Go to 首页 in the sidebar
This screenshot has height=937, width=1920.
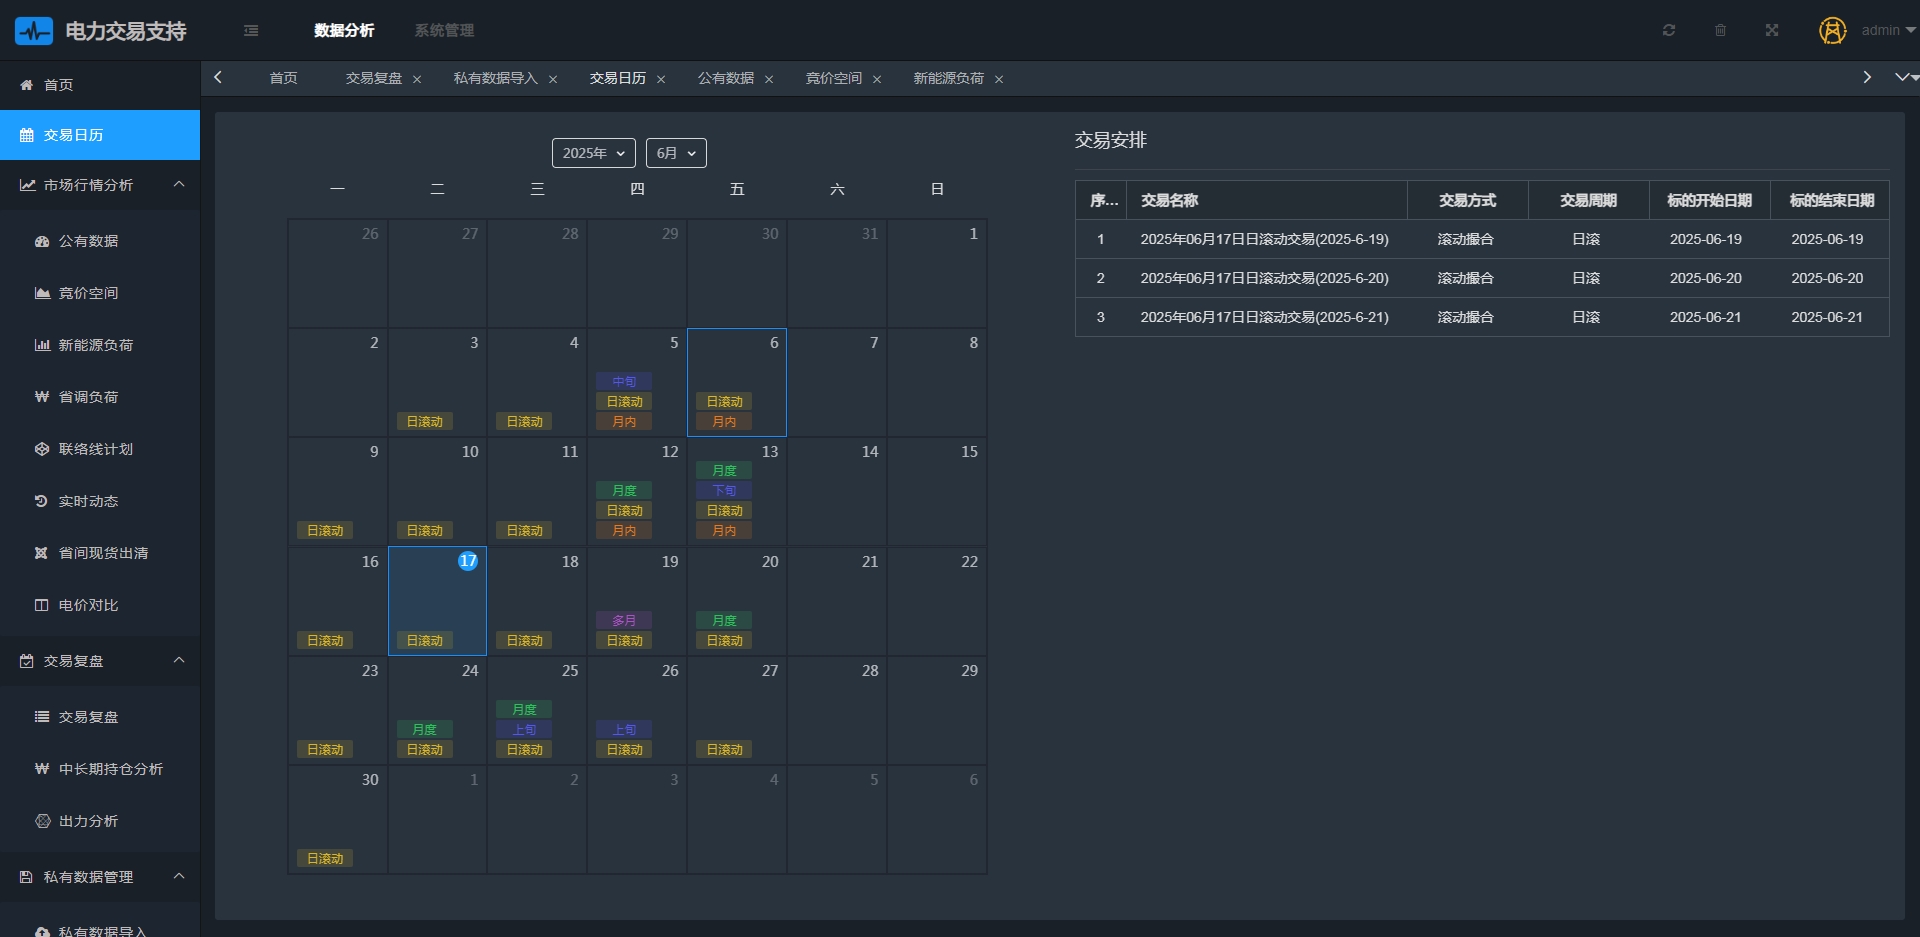(x=100, y=85)
